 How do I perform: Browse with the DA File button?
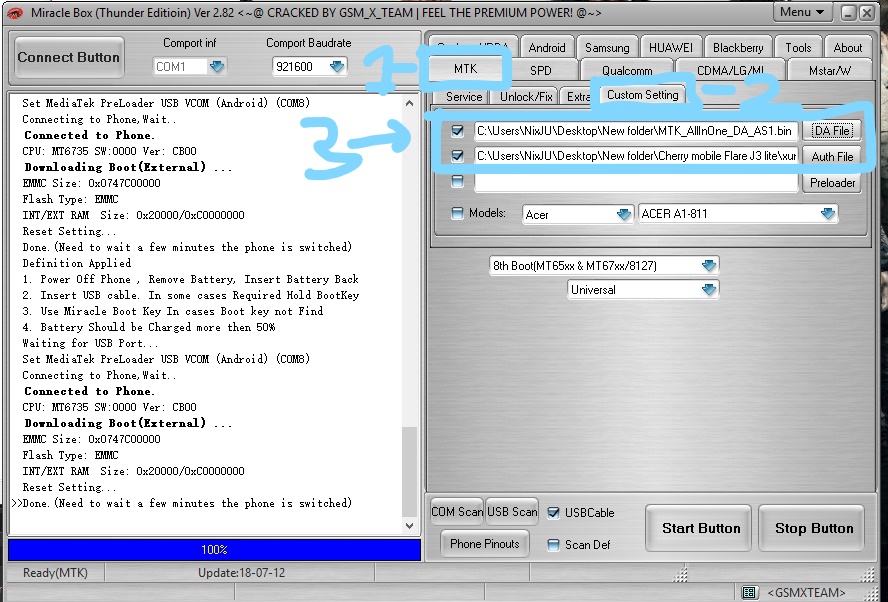pyautogui.click(x=832, y=131)
